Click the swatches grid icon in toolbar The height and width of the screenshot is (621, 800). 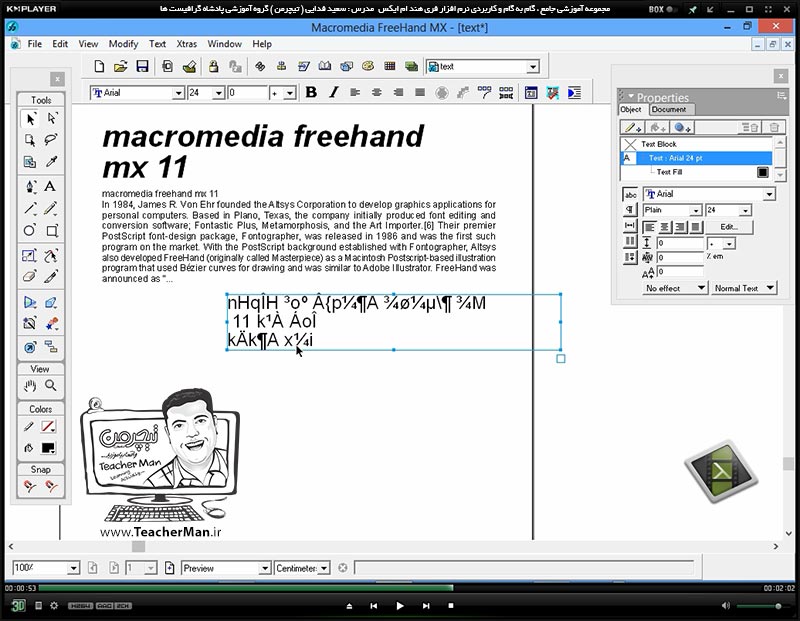coord(390,66)
